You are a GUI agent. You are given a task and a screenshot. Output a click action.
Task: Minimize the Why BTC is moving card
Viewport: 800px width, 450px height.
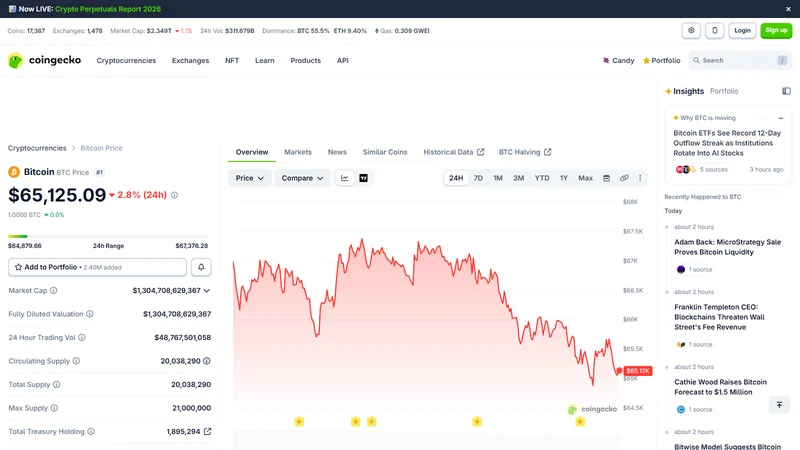coord(781,118)
